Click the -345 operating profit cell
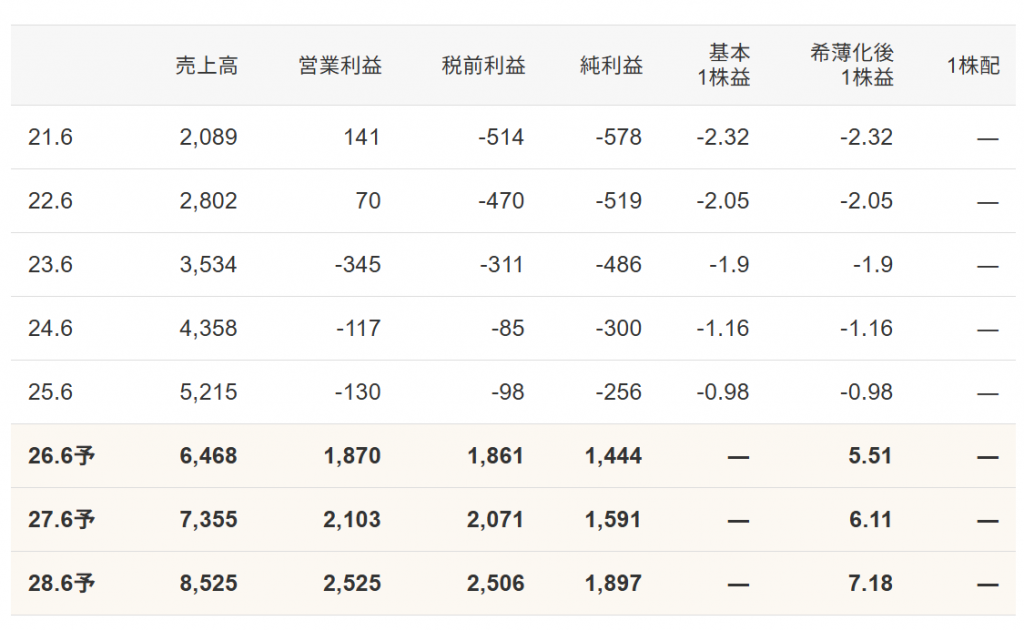The image size is (1024, 631). pyautogui.click(x=357, y=265)
